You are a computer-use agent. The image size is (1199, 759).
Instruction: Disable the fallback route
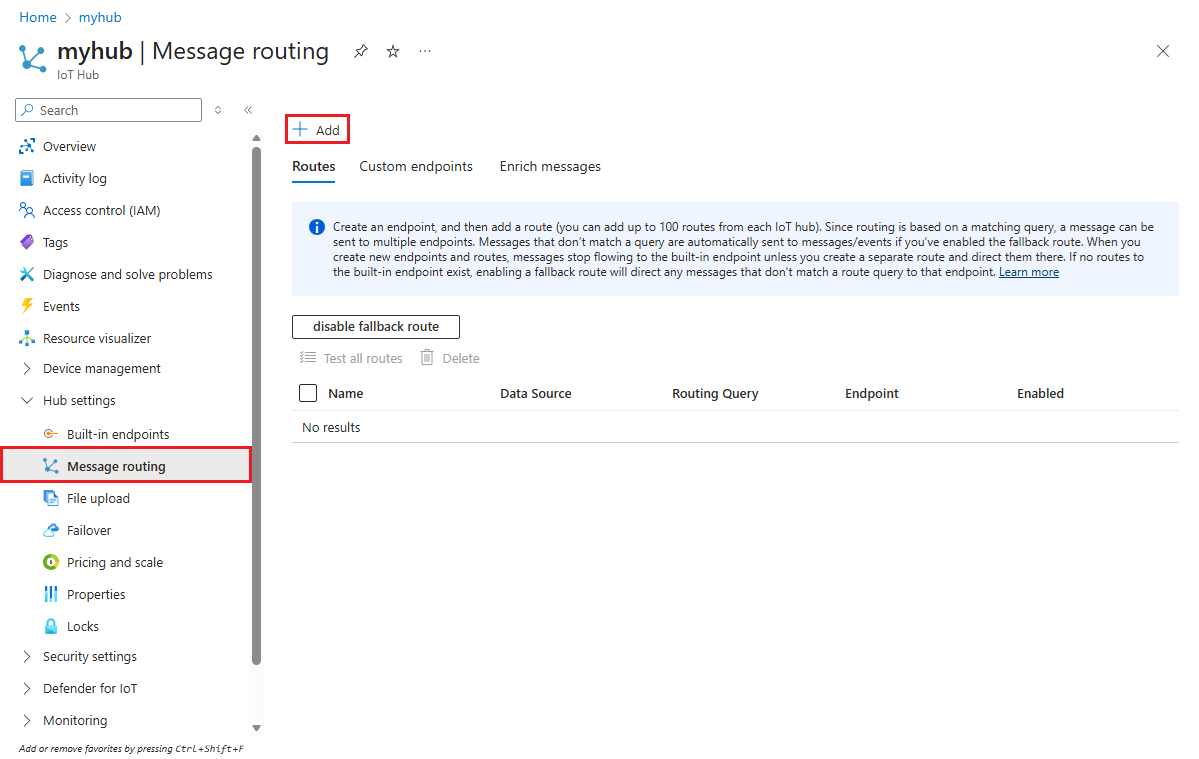coord(375,326)
